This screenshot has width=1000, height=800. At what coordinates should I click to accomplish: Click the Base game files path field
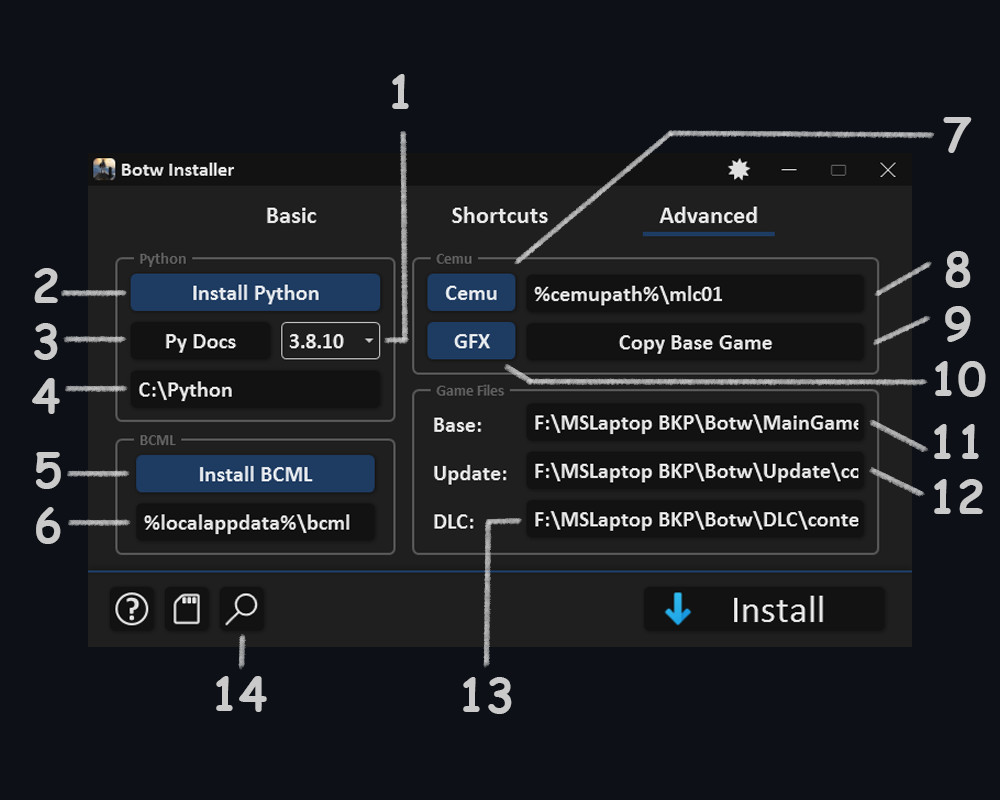click(x=695, y=423)
